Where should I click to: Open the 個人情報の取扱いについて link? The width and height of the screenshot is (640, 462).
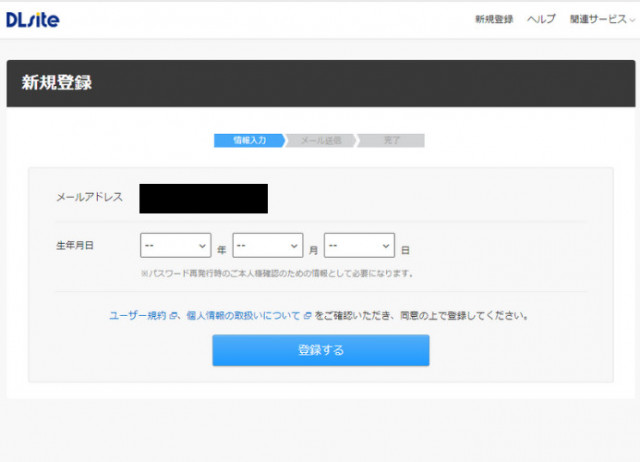(x=243, y=315)
